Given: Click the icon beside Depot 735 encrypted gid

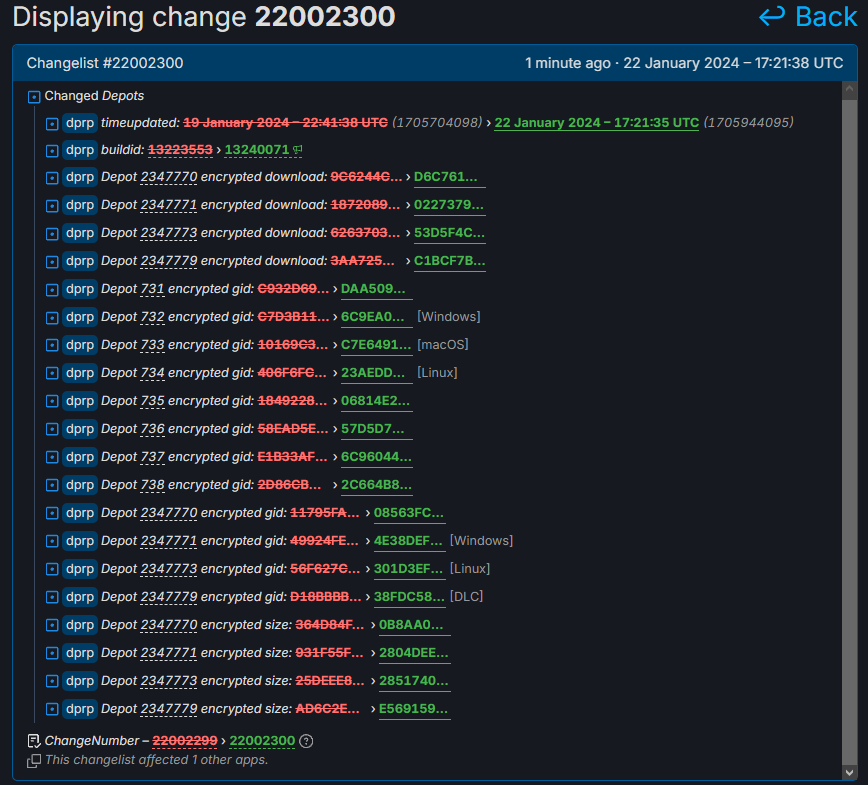Looking at the screenshot, I should pyautogui.click(x=52, y=401).
